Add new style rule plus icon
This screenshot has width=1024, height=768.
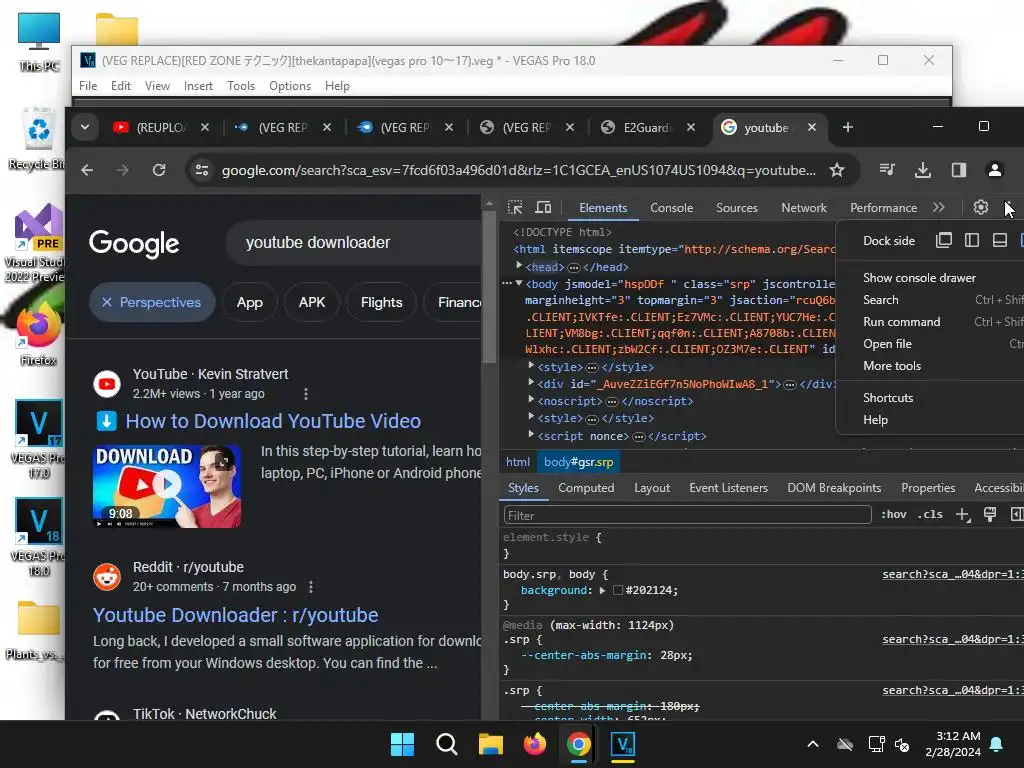click(x=963, y=515)
